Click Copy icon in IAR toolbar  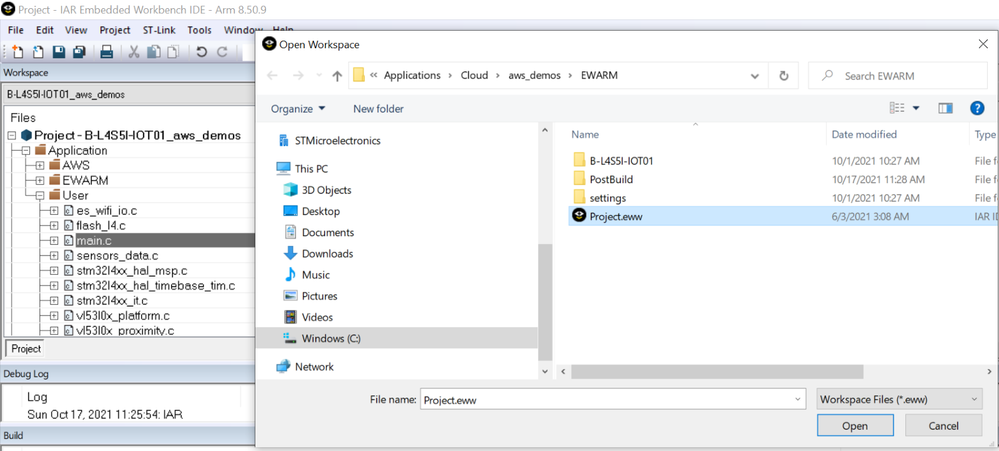pyautogui.click(x=154, y=52)
